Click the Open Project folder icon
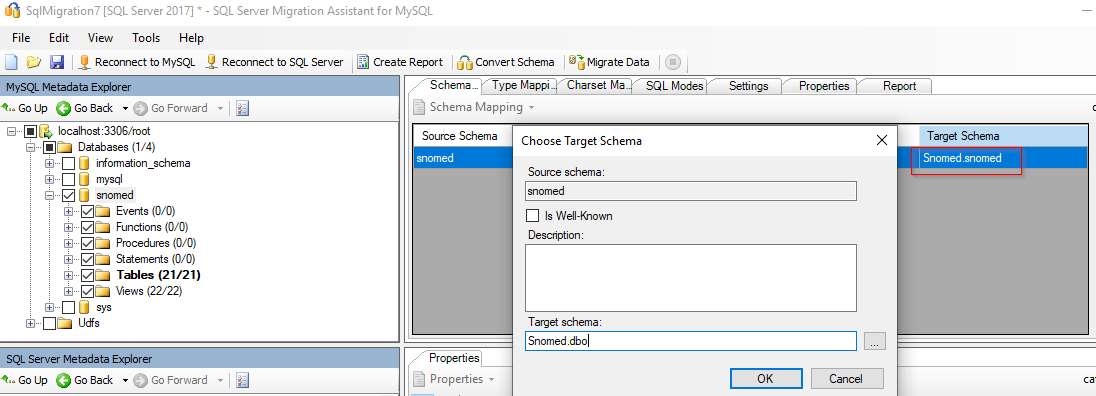The width and height of the screenshot is (1096, 396). (x=34, y=62)
